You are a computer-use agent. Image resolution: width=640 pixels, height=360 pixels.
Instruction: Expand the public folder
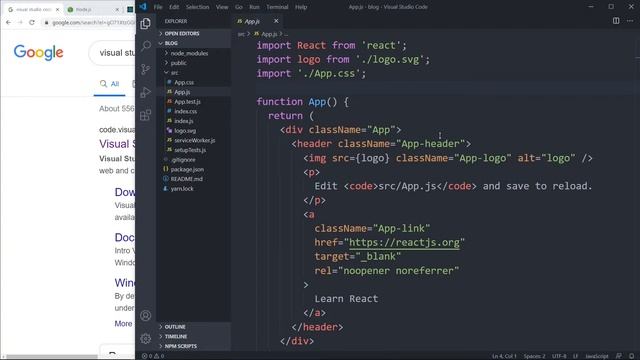[193, 63]
